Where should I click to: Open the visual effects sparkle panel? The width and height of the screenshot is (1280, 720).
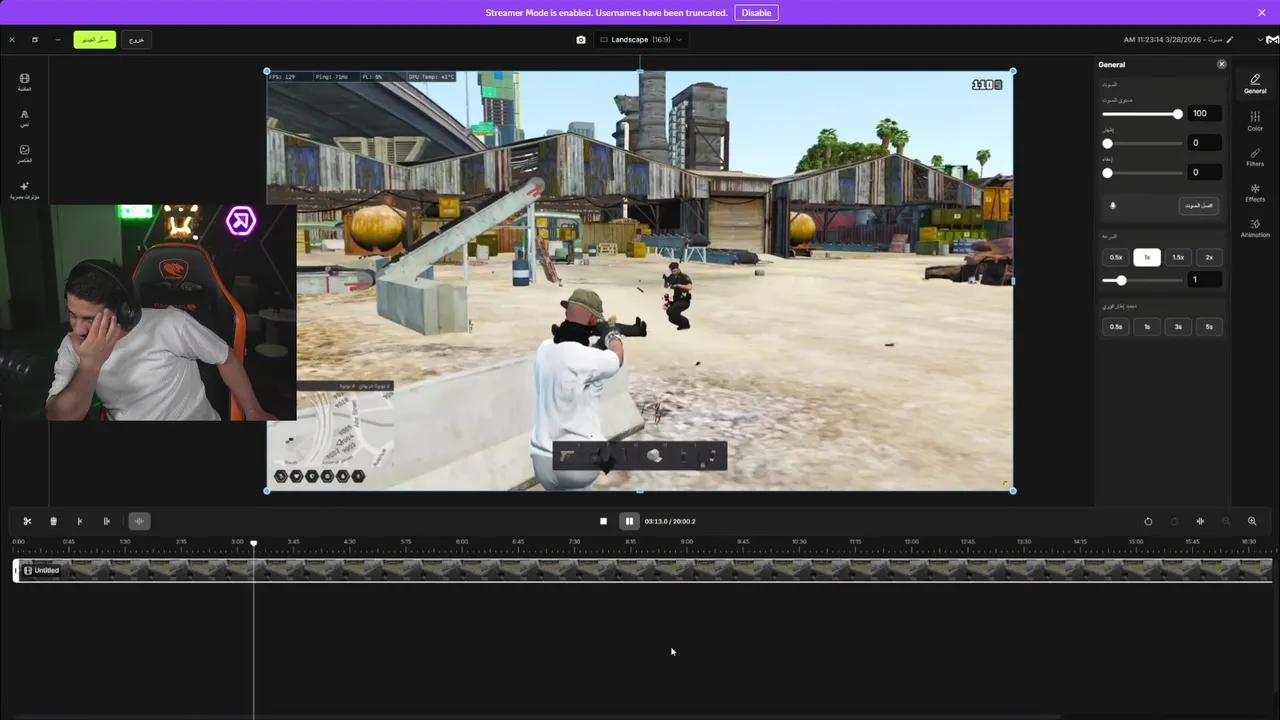(x=24, y=190)
